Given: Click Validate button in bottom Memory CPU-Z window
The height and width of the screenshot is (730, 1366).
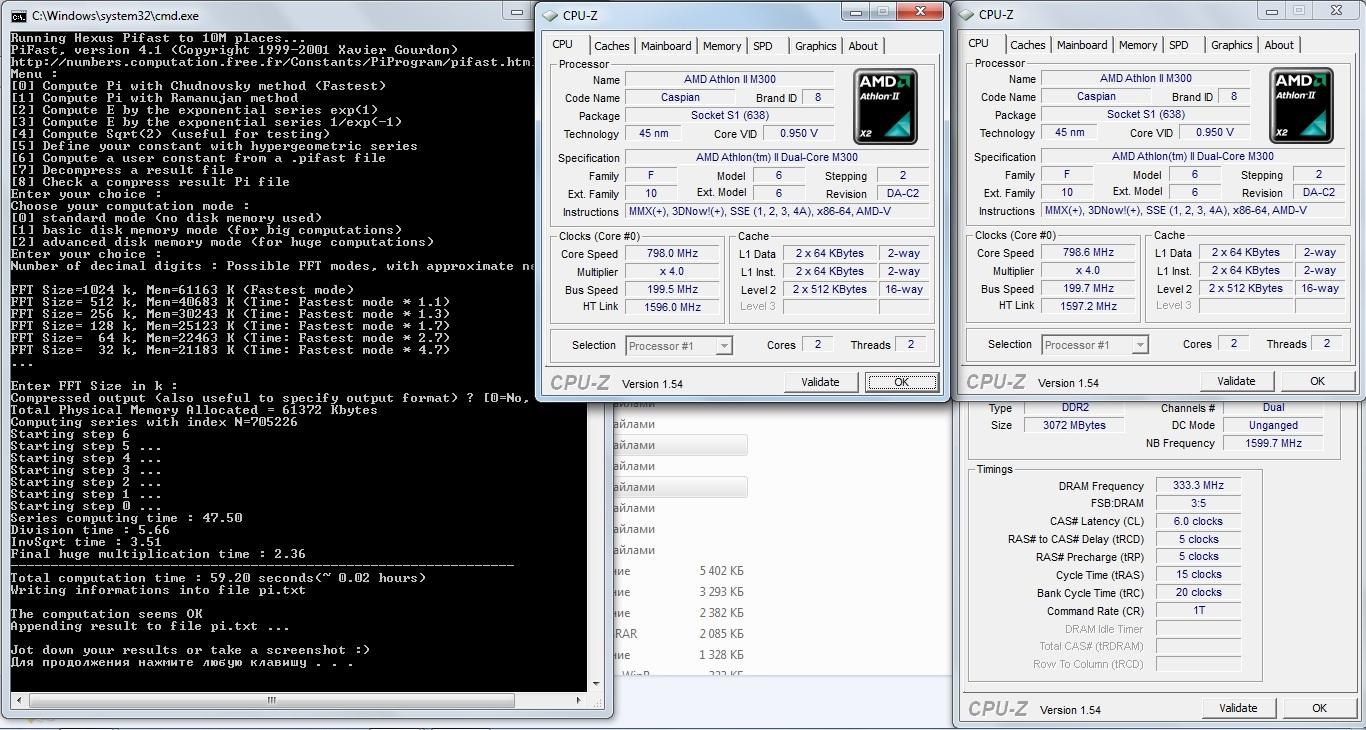Looking at the screenshot, I should tap(1239, 708).
